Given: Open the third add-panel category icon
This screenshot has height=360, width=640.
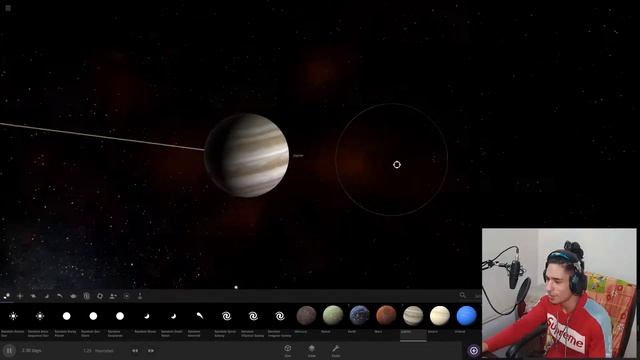Looking at the screenshot, I should 33,296.
